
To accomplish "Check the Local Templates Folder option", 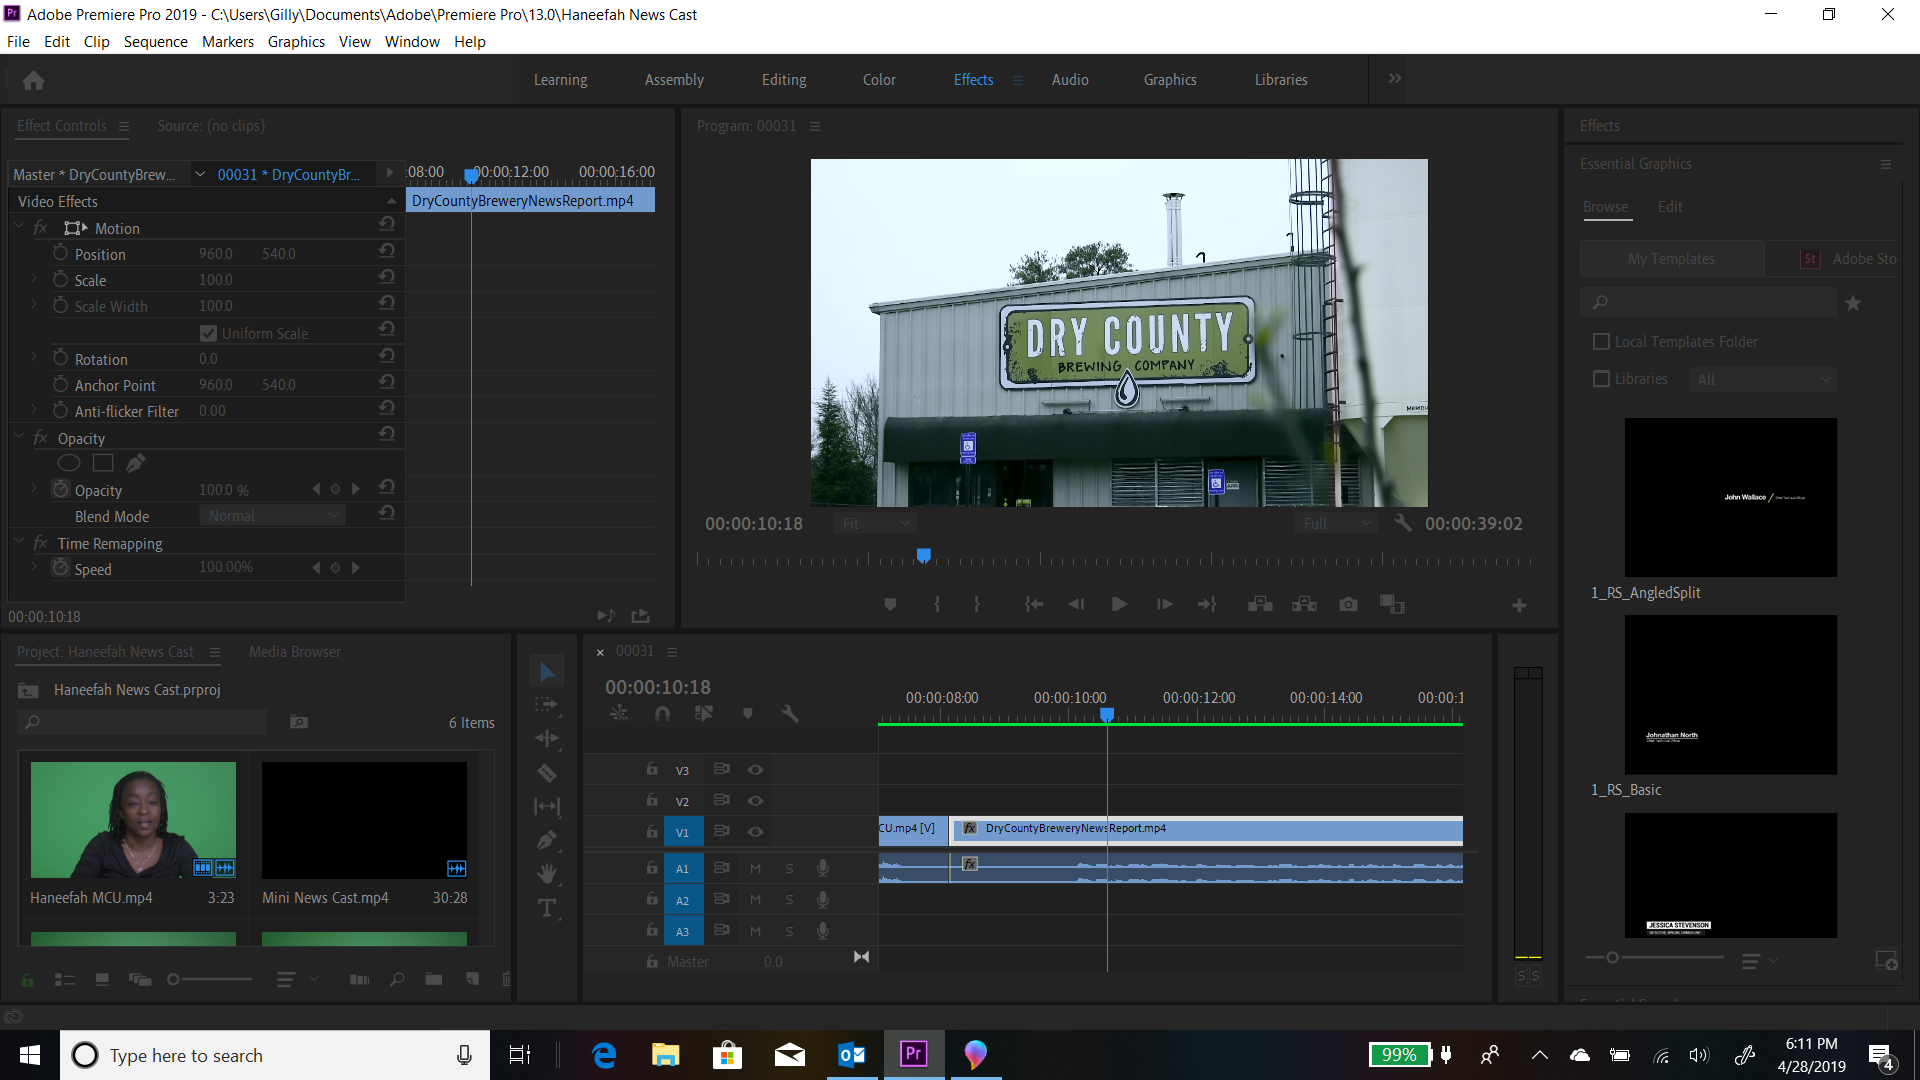I will pos(1602,341).
